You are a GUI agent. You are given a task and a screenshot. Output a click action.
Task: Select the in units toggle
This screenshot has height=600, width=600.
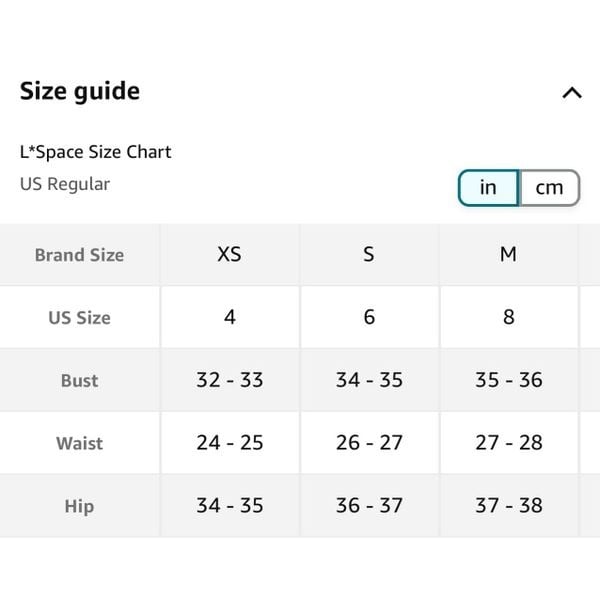pos(488,188)
